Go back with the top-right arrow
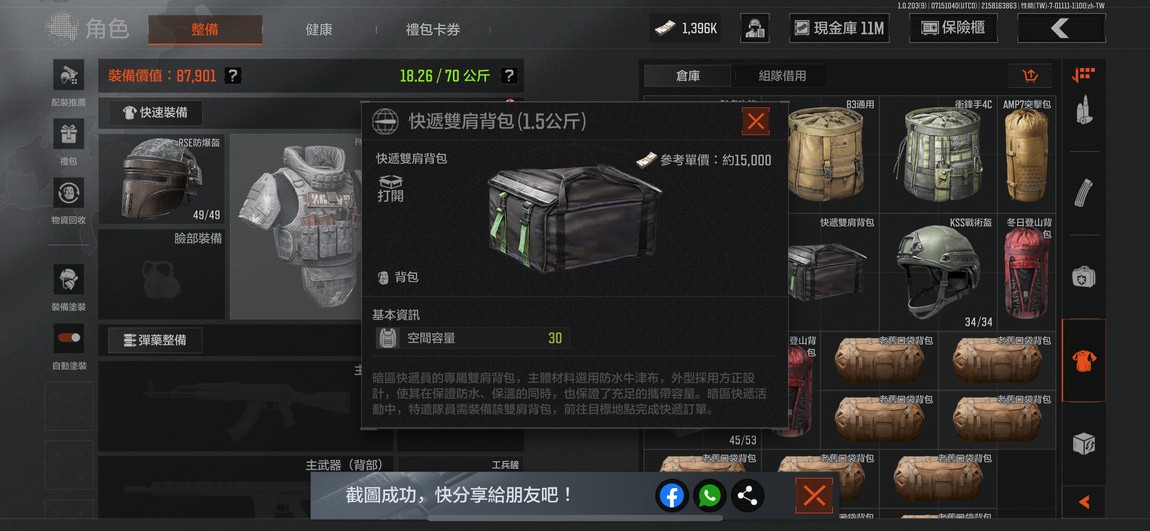1150x531 pixels. click(1061, 29)
